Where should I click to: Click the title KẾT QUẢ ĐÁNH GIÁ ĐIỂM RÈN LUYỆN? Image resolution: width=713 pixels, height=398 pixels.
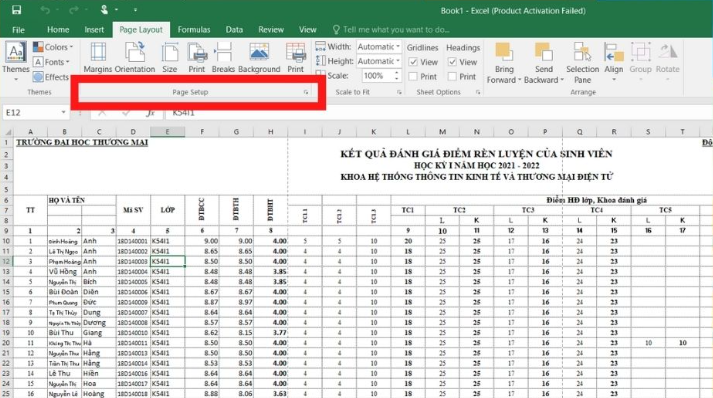[476, 154]
